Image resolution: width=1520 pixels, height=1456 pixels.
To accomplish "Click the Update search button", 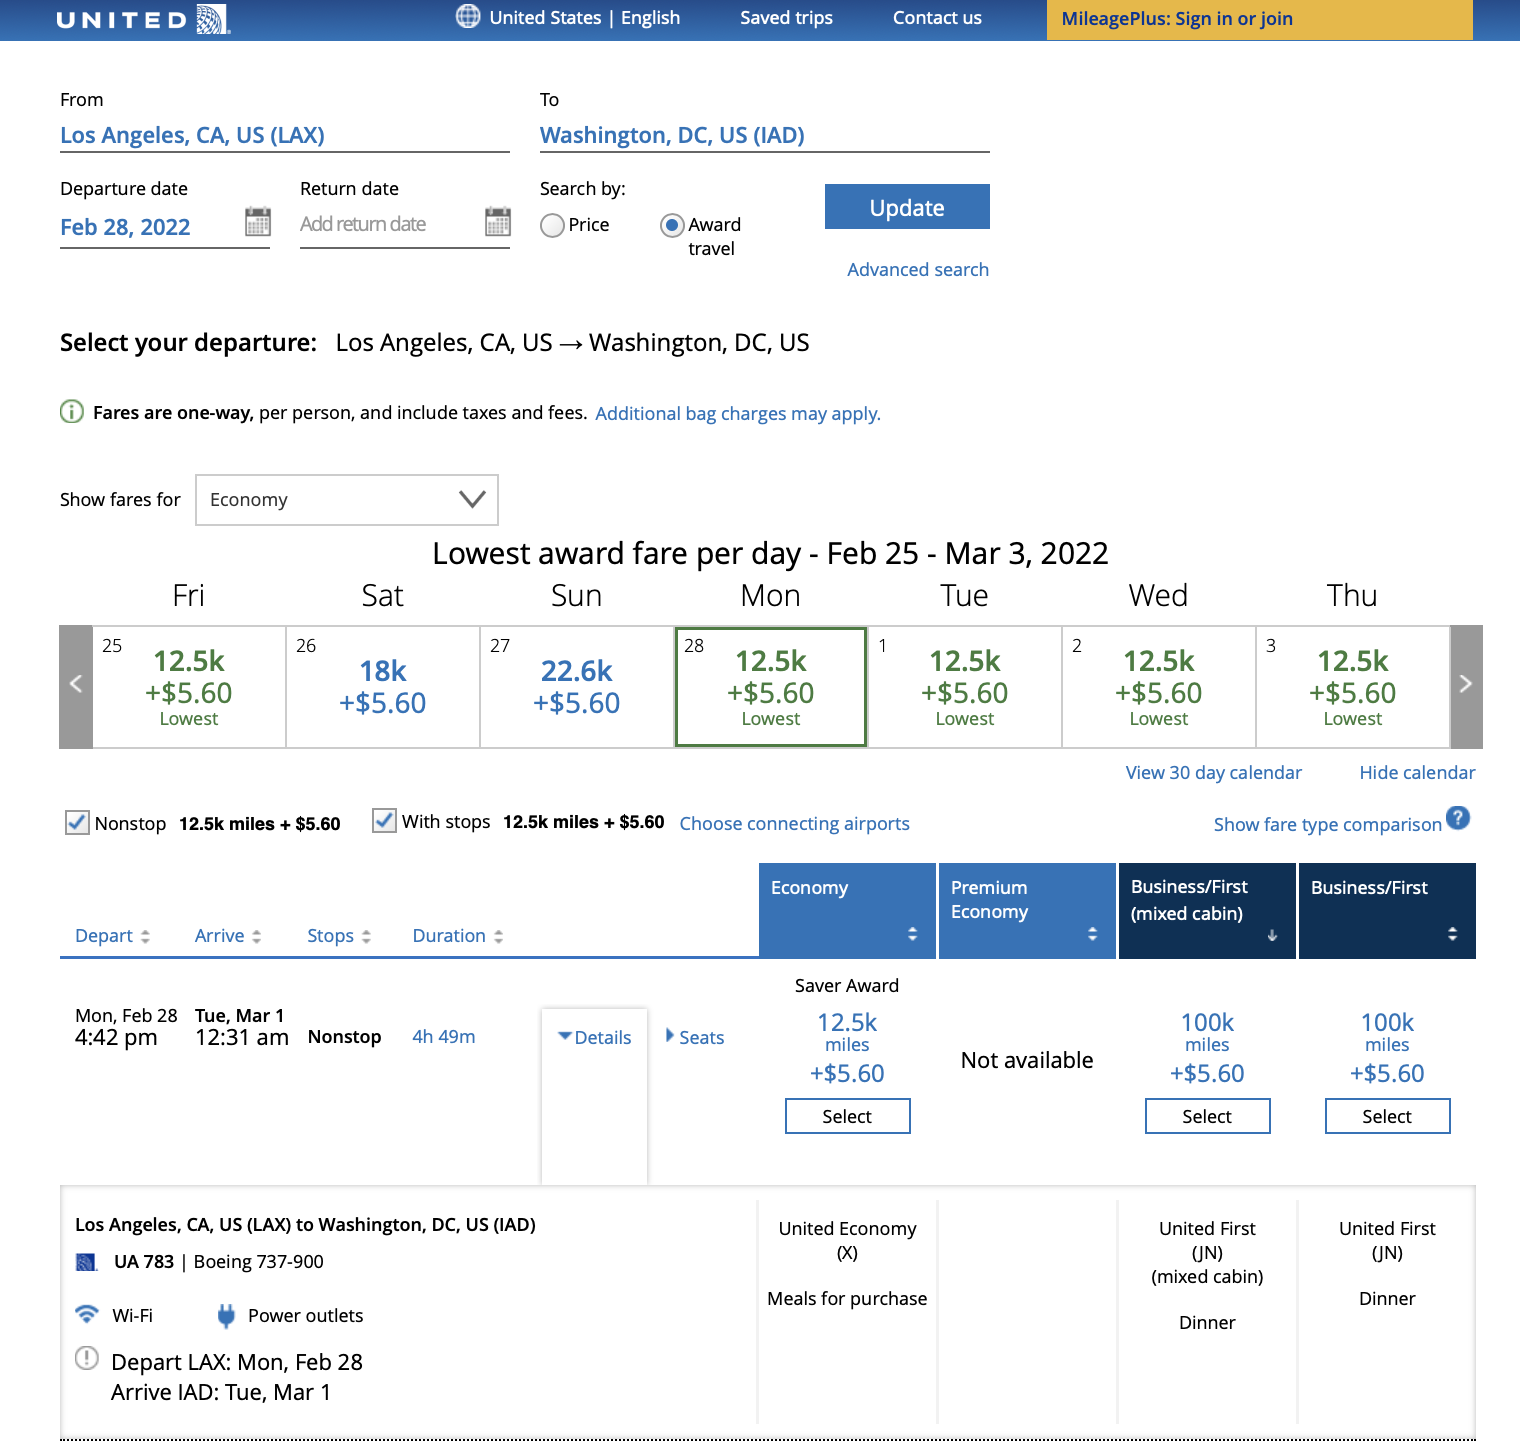I will [907, 207].
